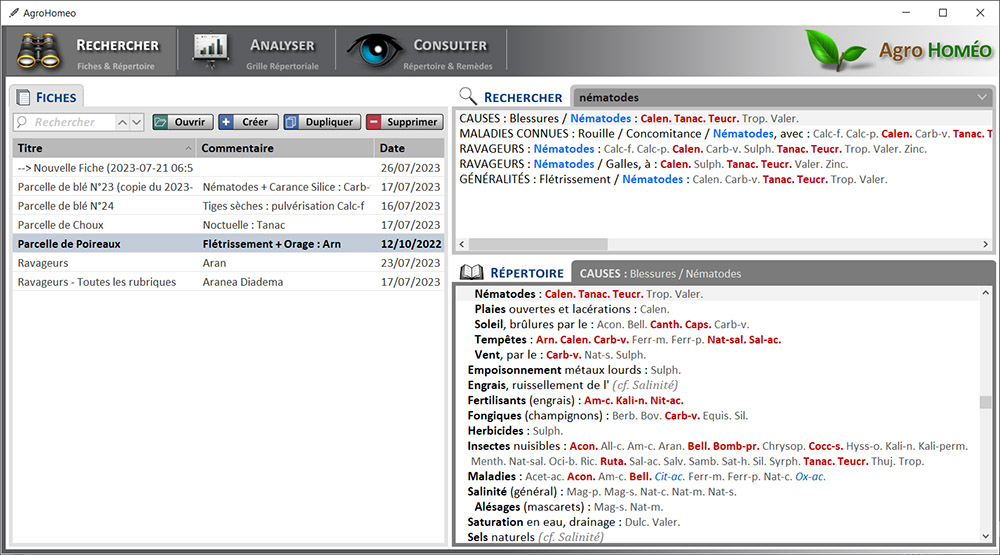Select the Parcelle de Poireaux row

[228, 244]
